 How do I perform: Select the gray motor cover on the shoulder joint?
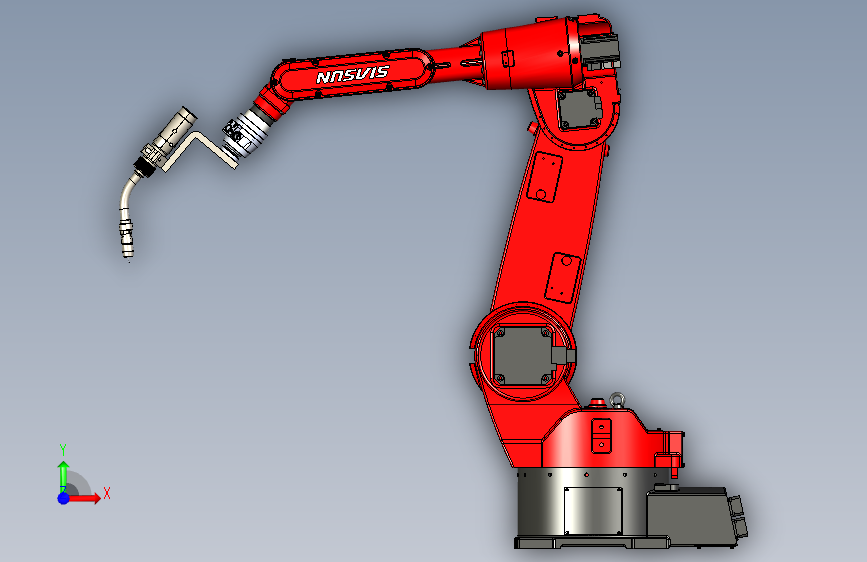pos(523,356)
